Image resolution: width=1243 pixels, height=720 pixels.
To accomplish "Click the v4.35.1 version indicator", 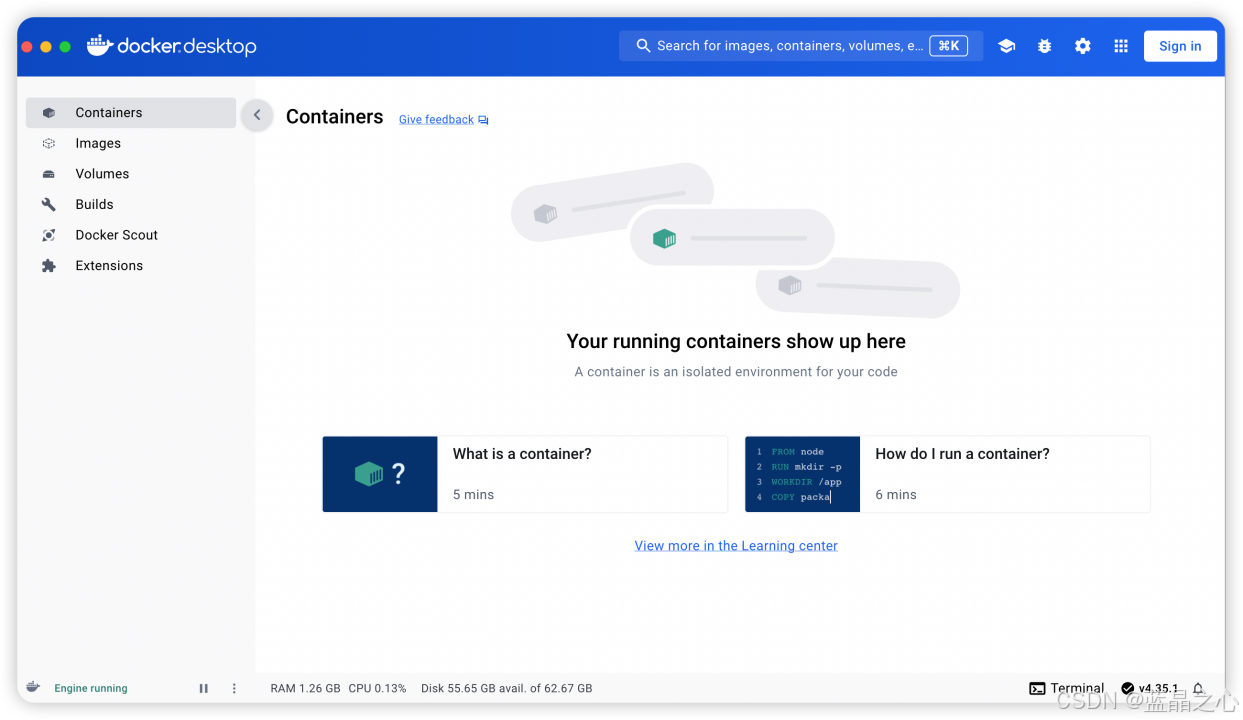I will [1150, 688].
